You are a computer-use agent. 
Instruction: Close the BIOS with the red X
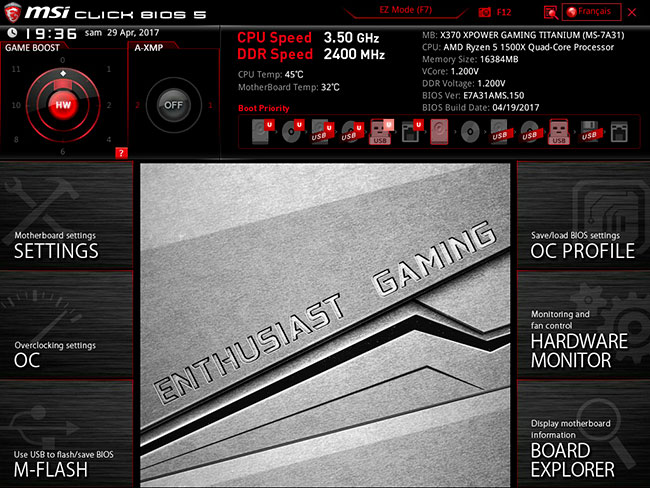[632, 12]
